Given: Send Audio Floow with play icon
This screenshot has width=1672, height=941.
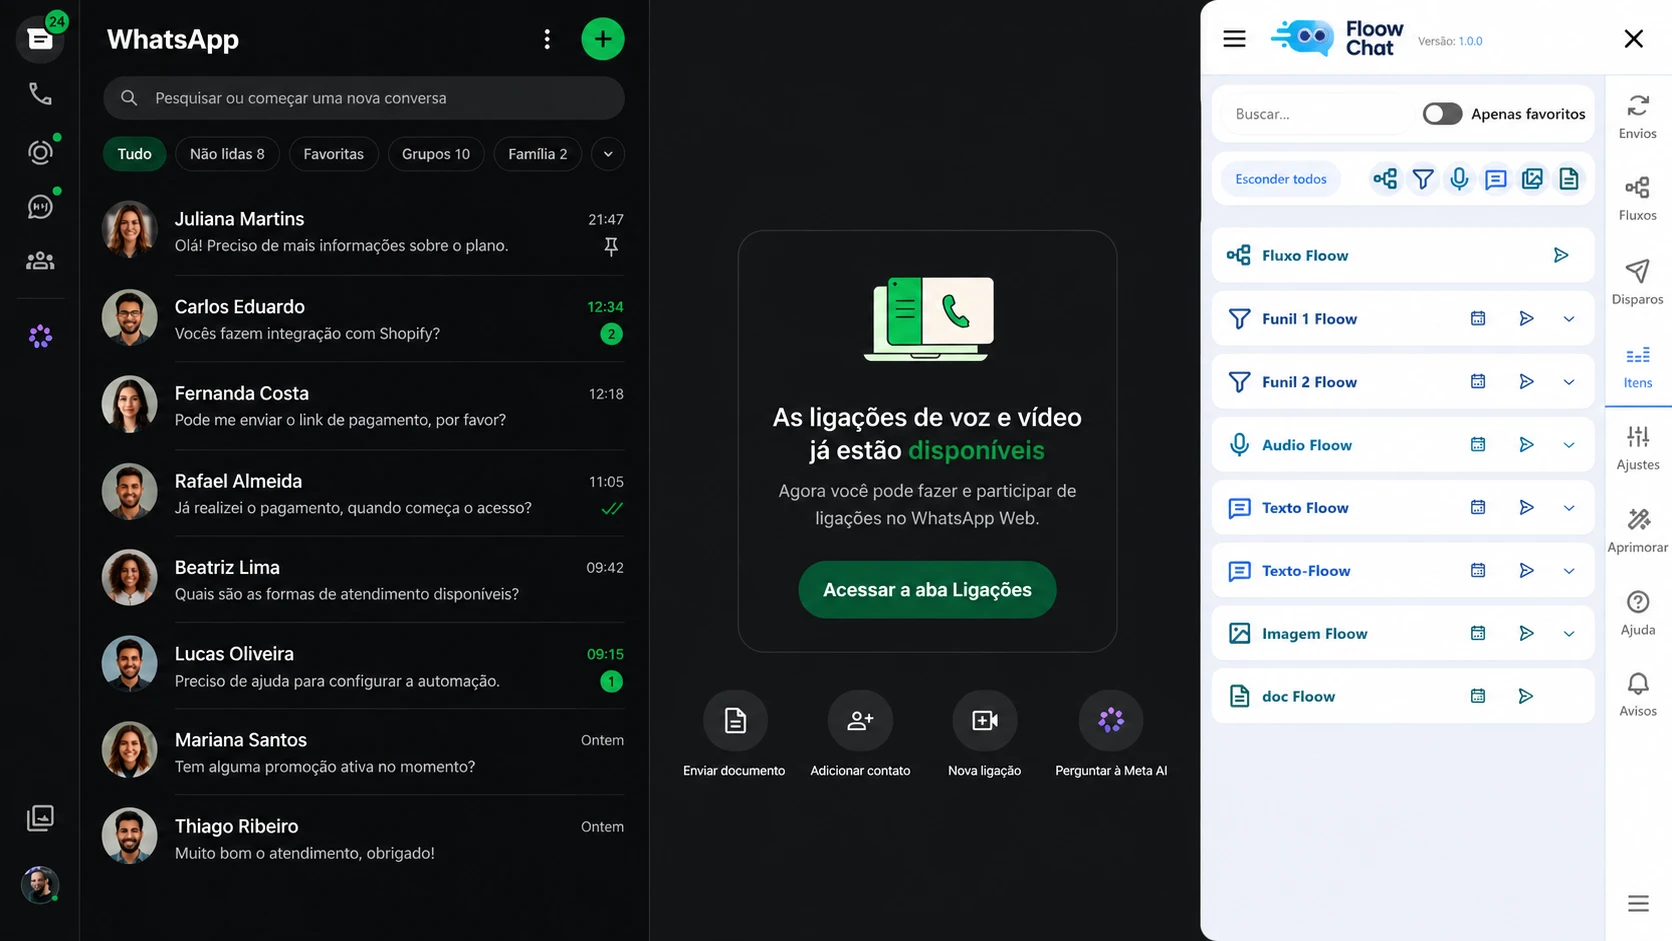Looking at the screenshot, I should click(1526, 444).
